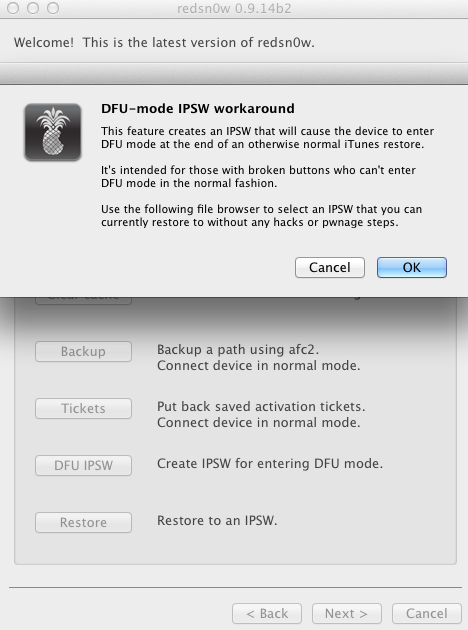Choose the DFU IPSW button
Screen dimensions: 468x630
pos(83,466)
